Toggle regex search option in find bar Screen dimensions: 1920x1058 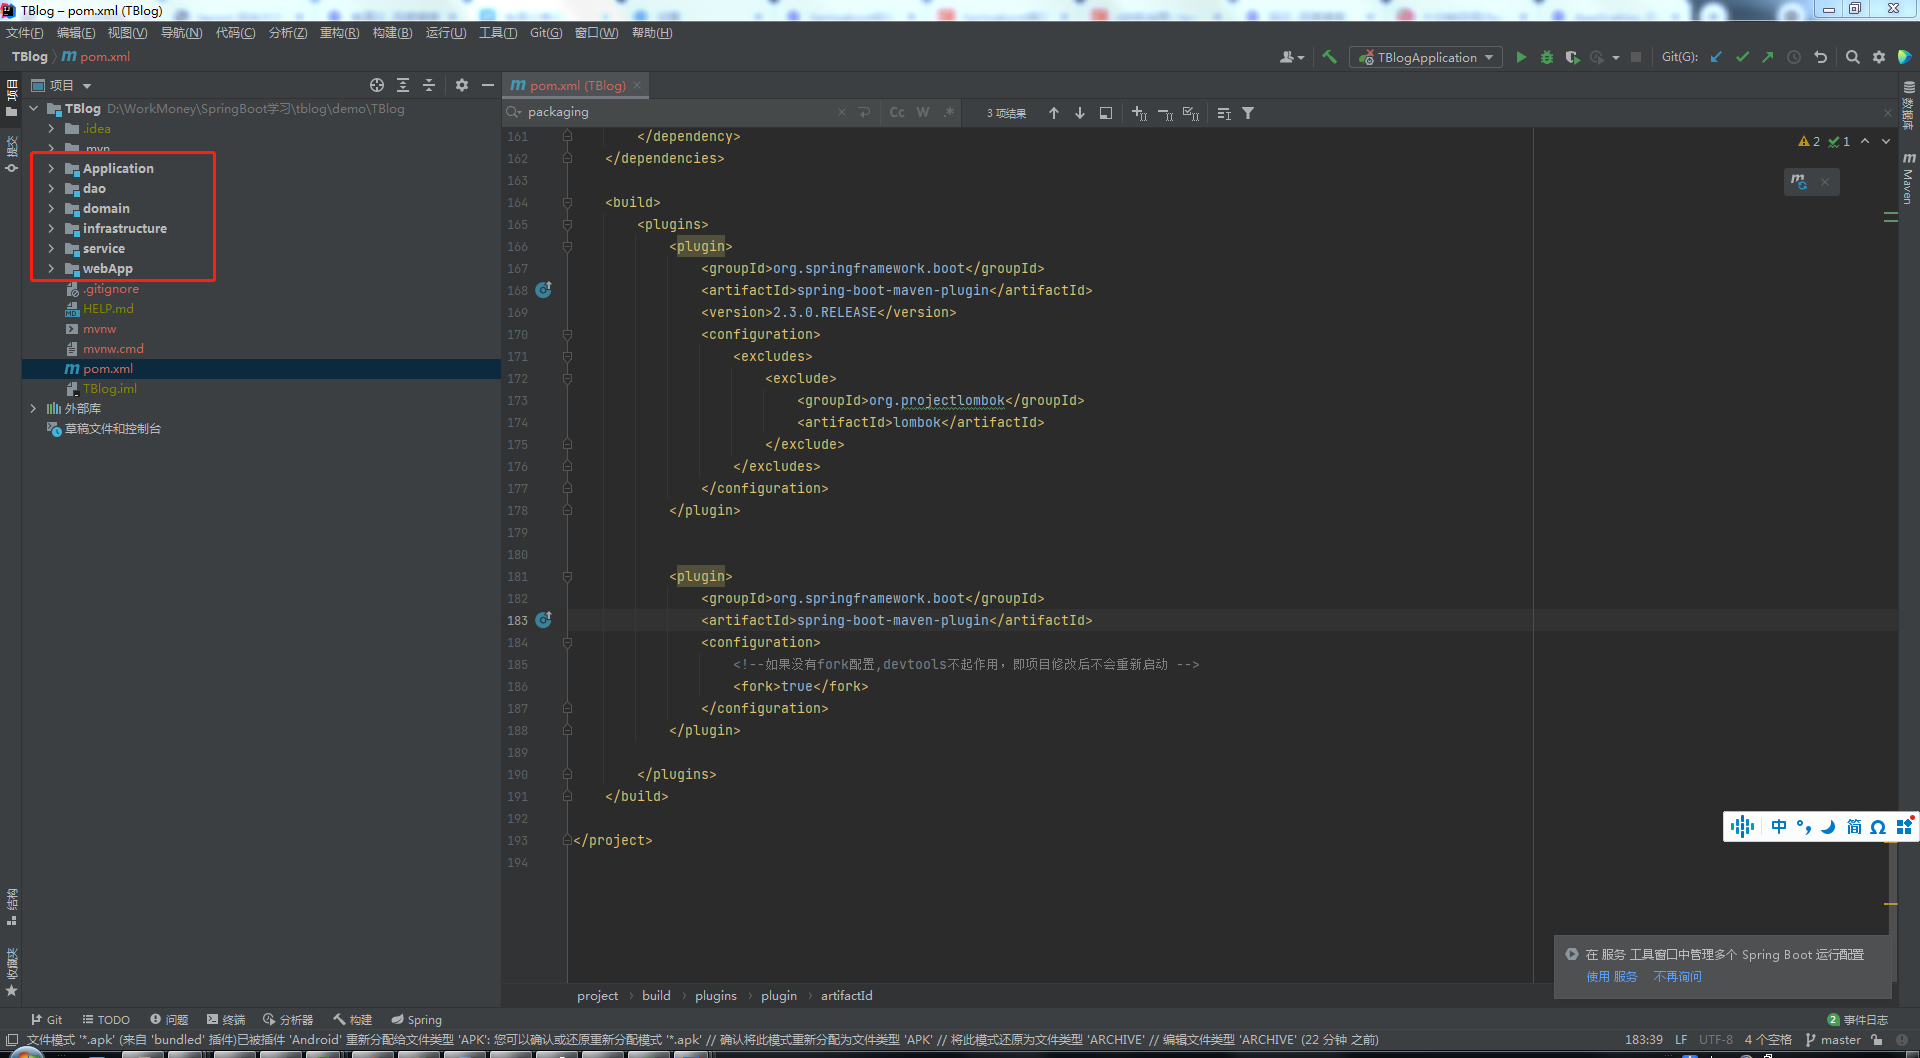pos(948,113)
